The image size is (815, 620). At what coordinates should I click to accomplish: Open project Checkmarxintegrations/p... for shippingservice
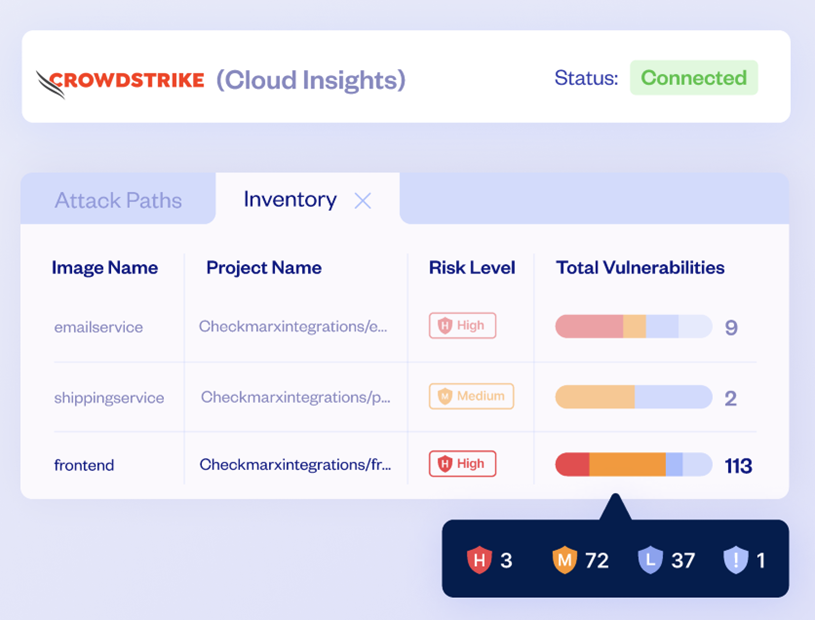pos(295,397)
